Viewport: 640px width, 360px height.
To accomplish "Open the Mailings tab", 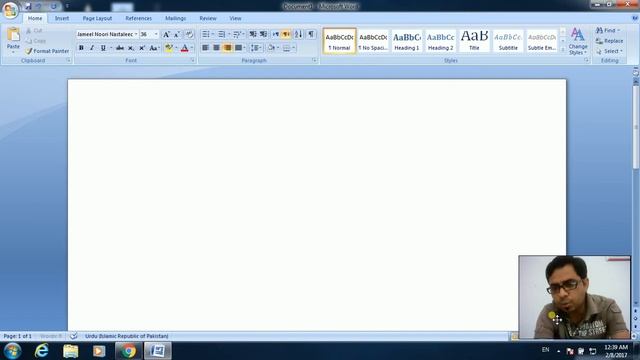I will click(176, 18).
